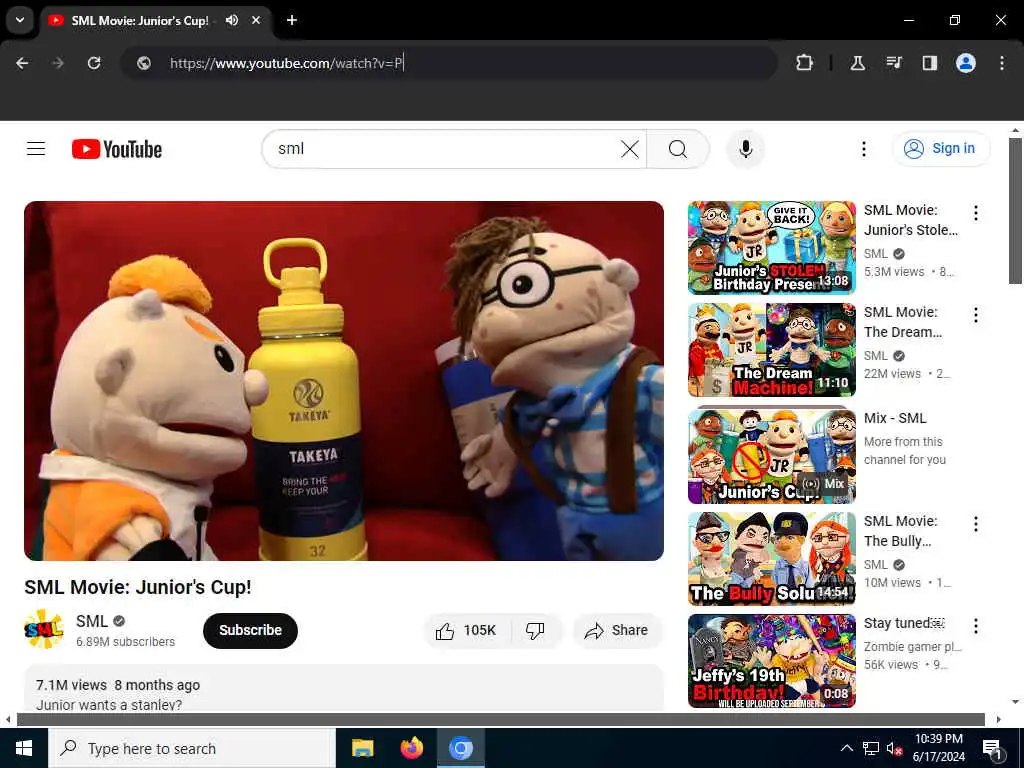Open File Explorer from taskbar
1024x768 pixels.
362,748
